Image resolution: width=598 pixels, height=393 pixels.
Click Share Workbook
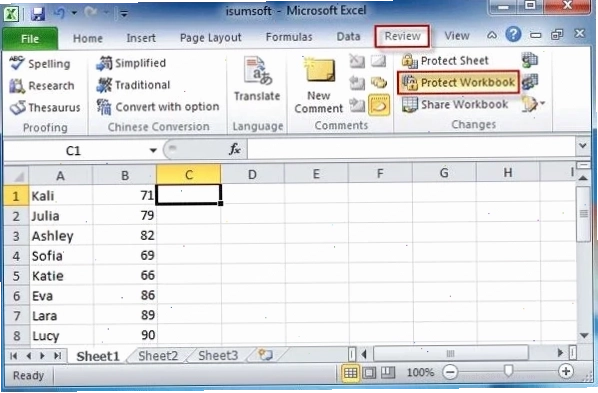(455, 105)
